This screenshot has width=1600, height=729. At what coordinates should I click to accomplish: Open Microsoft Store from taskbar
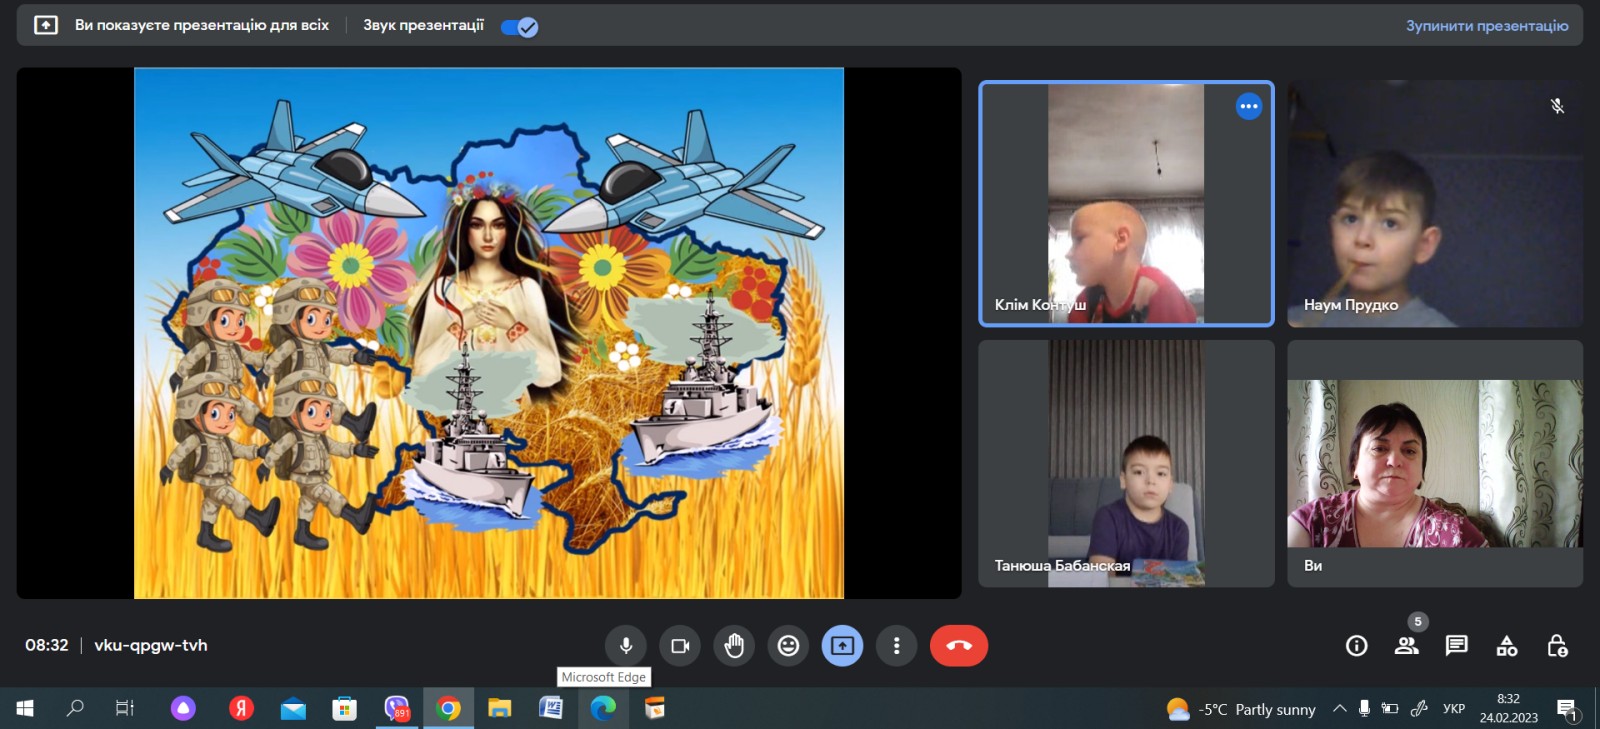click(345, 708)
